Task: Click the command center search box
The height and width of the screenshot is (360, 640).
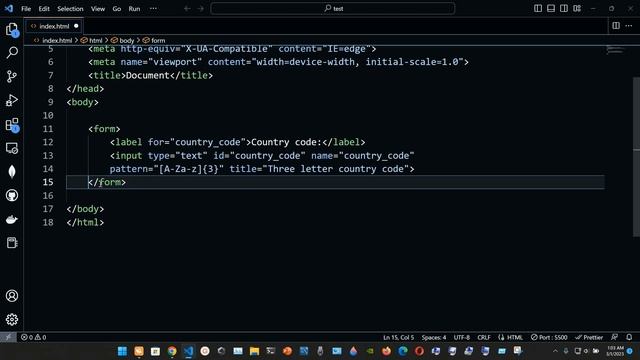Action: click(x=333, y=8)
